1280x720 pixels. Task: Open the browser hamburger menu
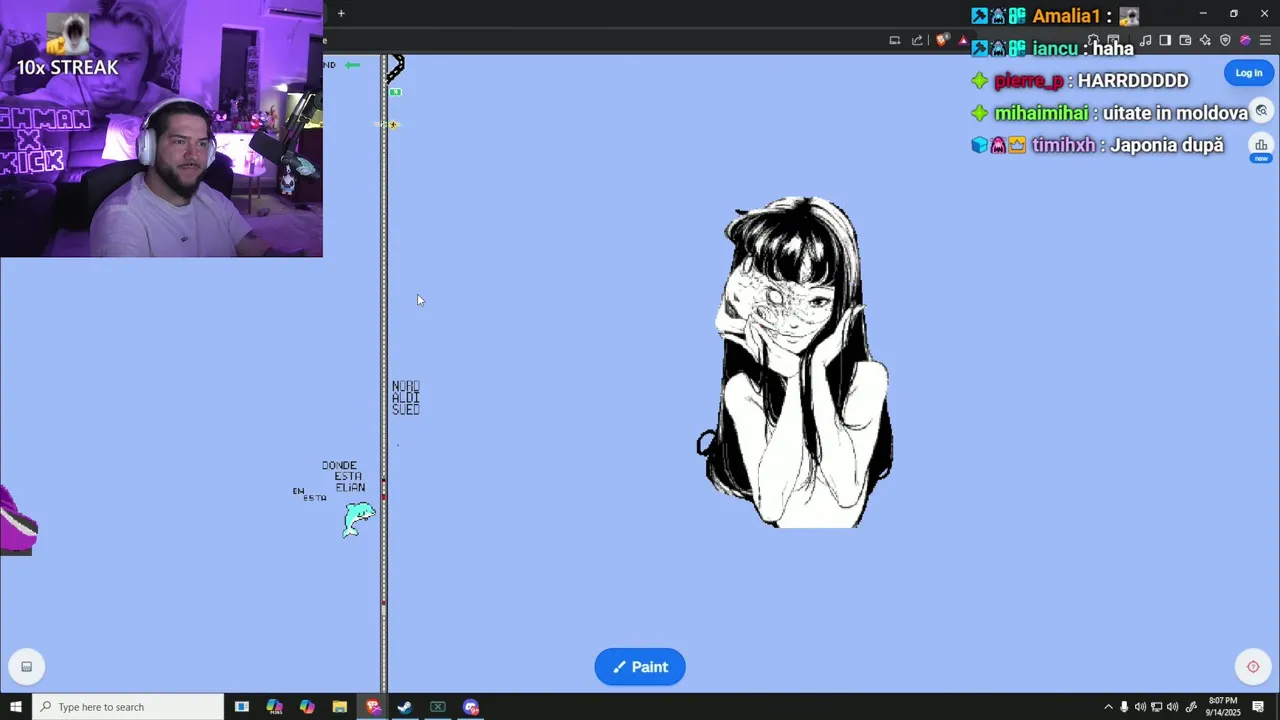point(1265,41)
